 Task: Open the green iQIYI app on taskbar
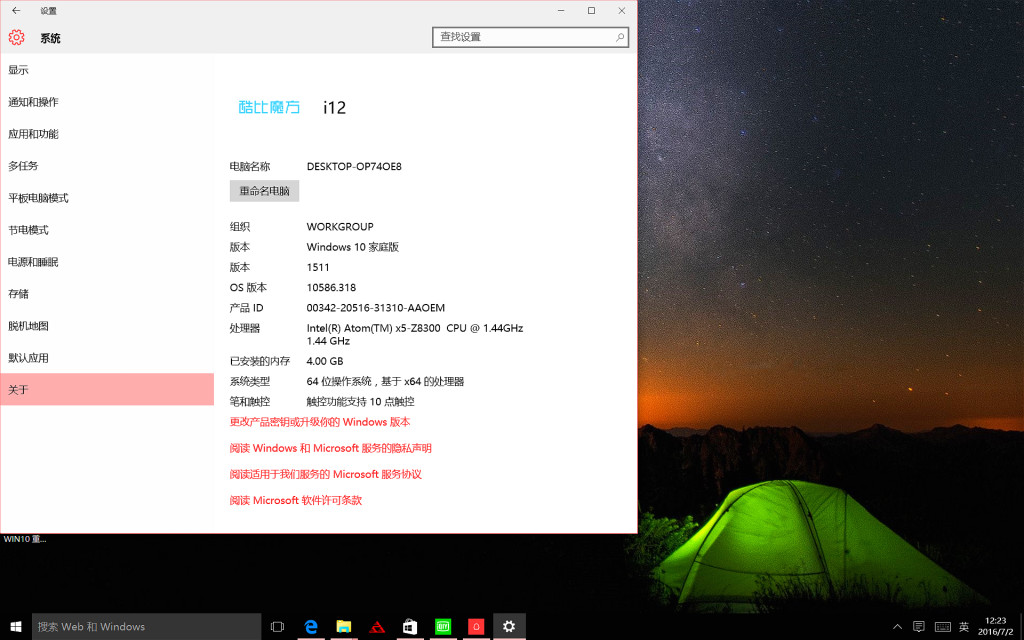click(x=443, y=627)
